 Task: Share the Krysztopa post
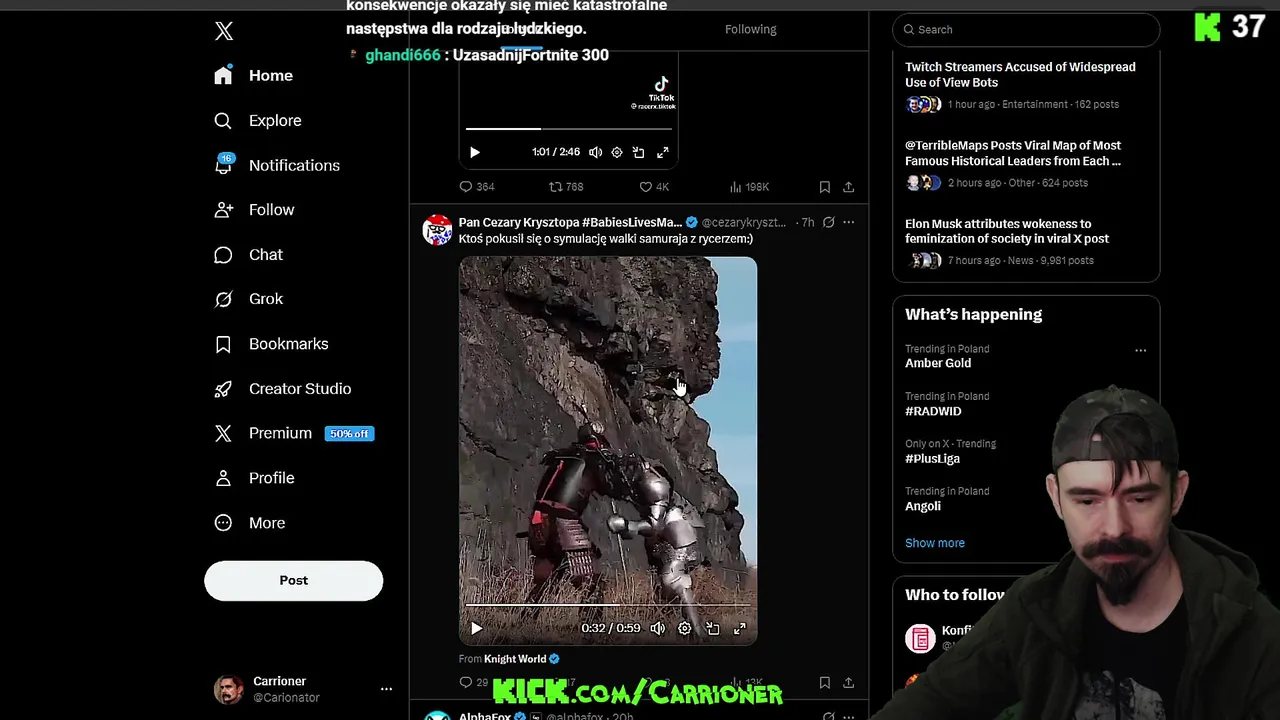click(x=848, y=682)
